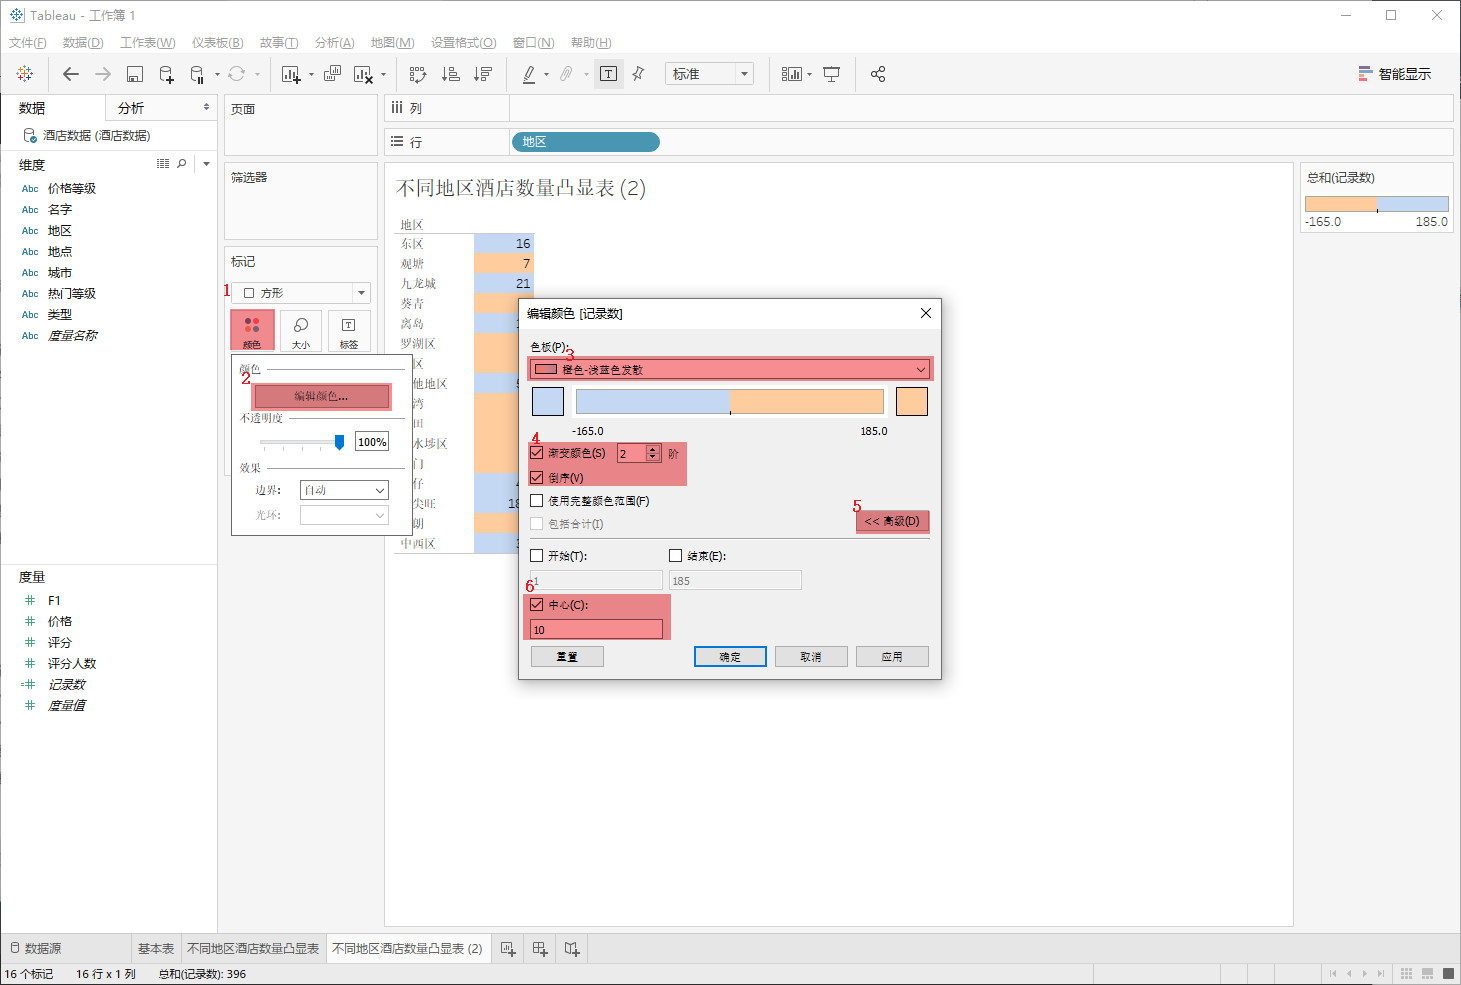Screen dimensions: 1461x985
Task: Click the 取消 cancel button
Action: (x=811, y=657)
